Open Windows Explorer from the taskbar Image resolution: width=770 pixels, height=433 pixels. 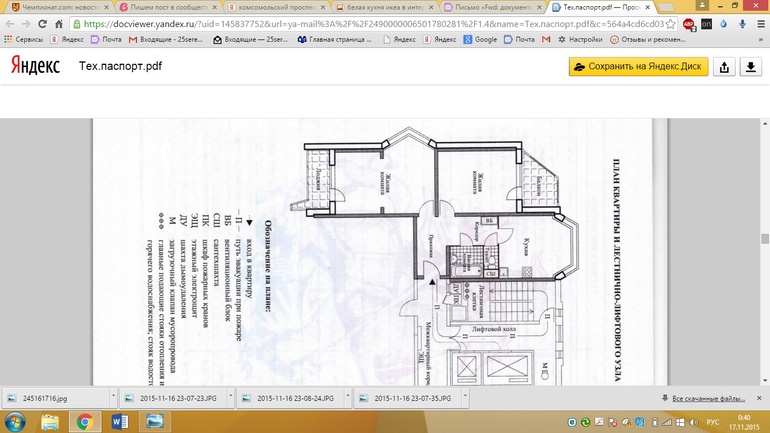coord(51,422)
